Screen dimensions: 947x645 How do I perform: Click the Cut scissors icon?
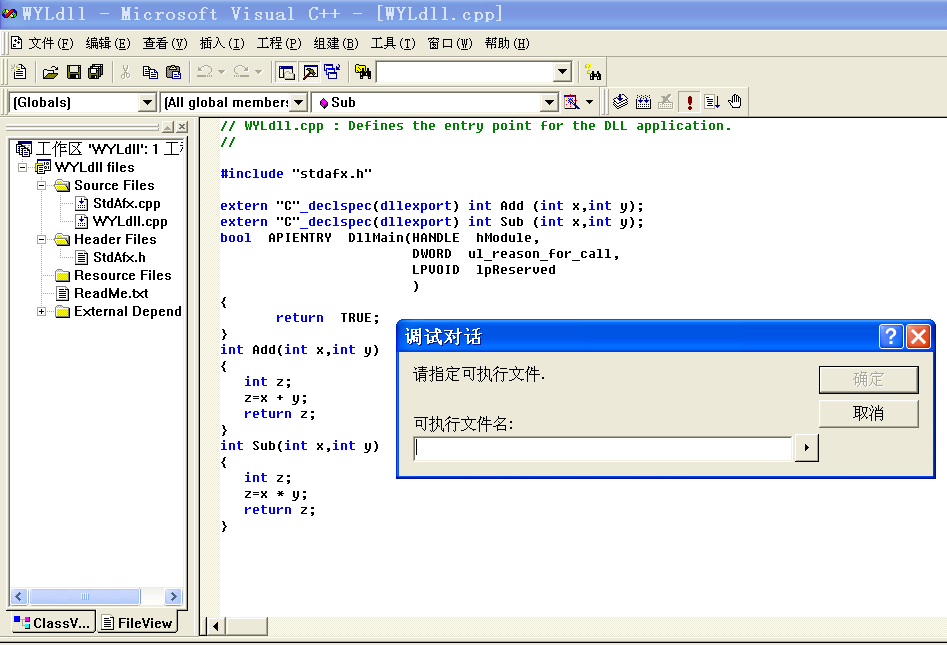[x=125, y=72]
